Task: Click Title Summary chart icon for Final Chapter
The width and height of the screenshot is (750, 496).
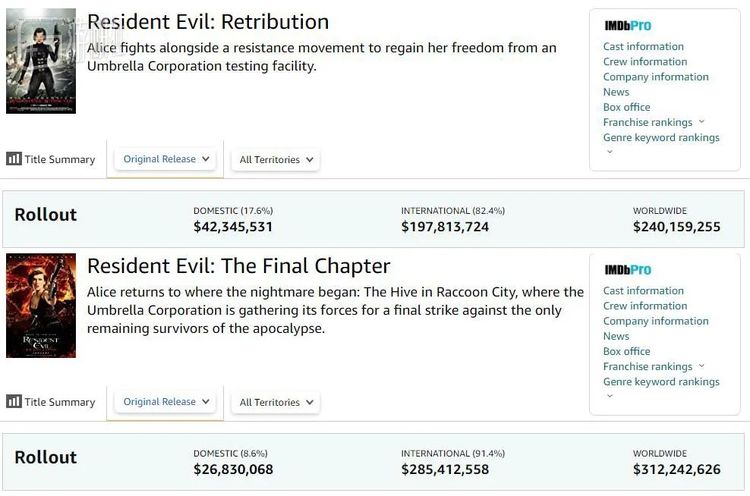Action: [14, 402]
